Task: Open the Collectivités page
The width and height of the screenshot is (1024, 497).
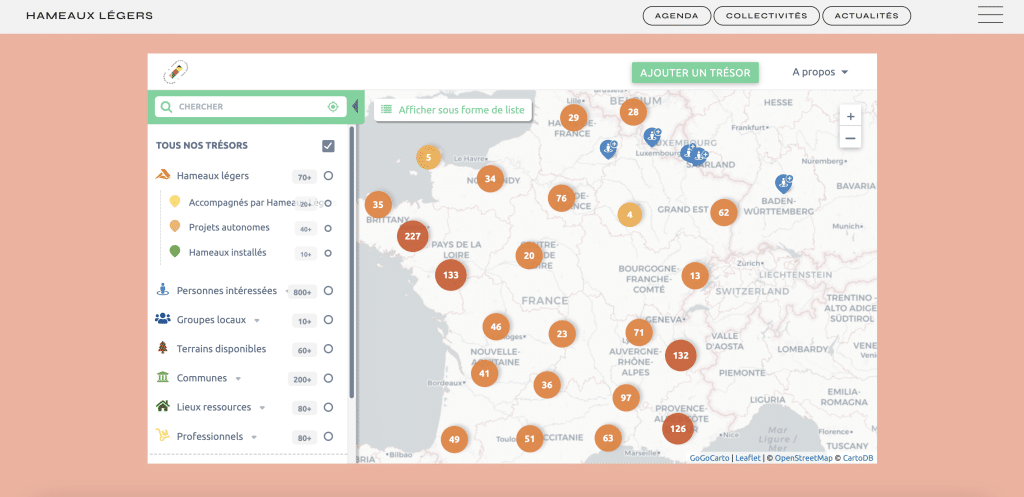Action: point(766,16)
